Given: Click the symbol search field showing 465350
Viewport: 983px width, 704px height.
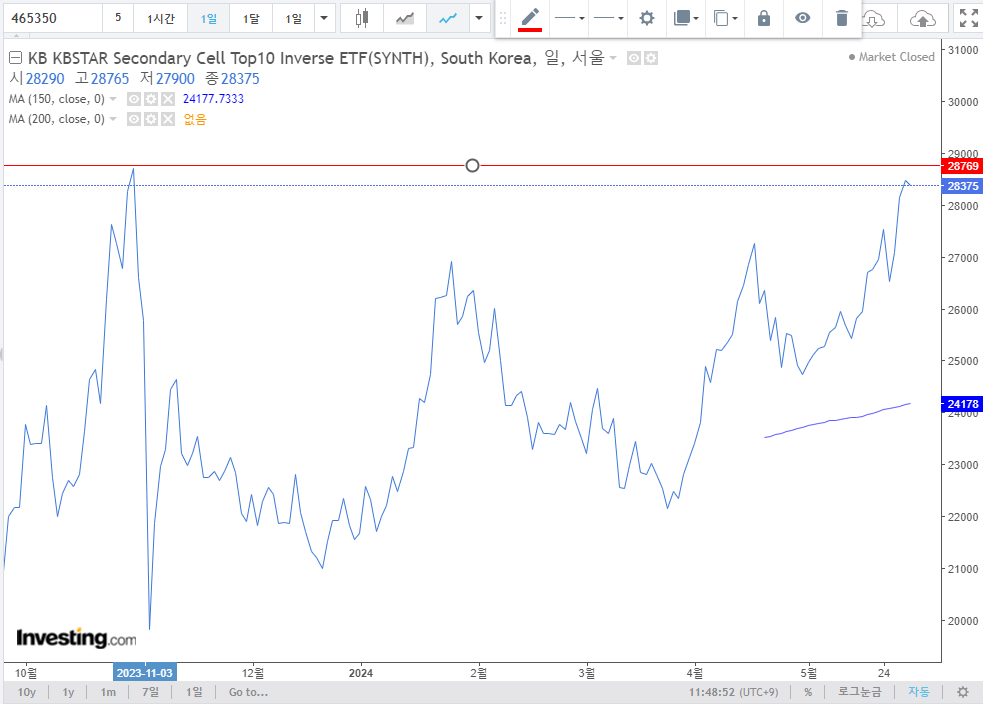Looking at the screenshot, I should click(53, 18).
